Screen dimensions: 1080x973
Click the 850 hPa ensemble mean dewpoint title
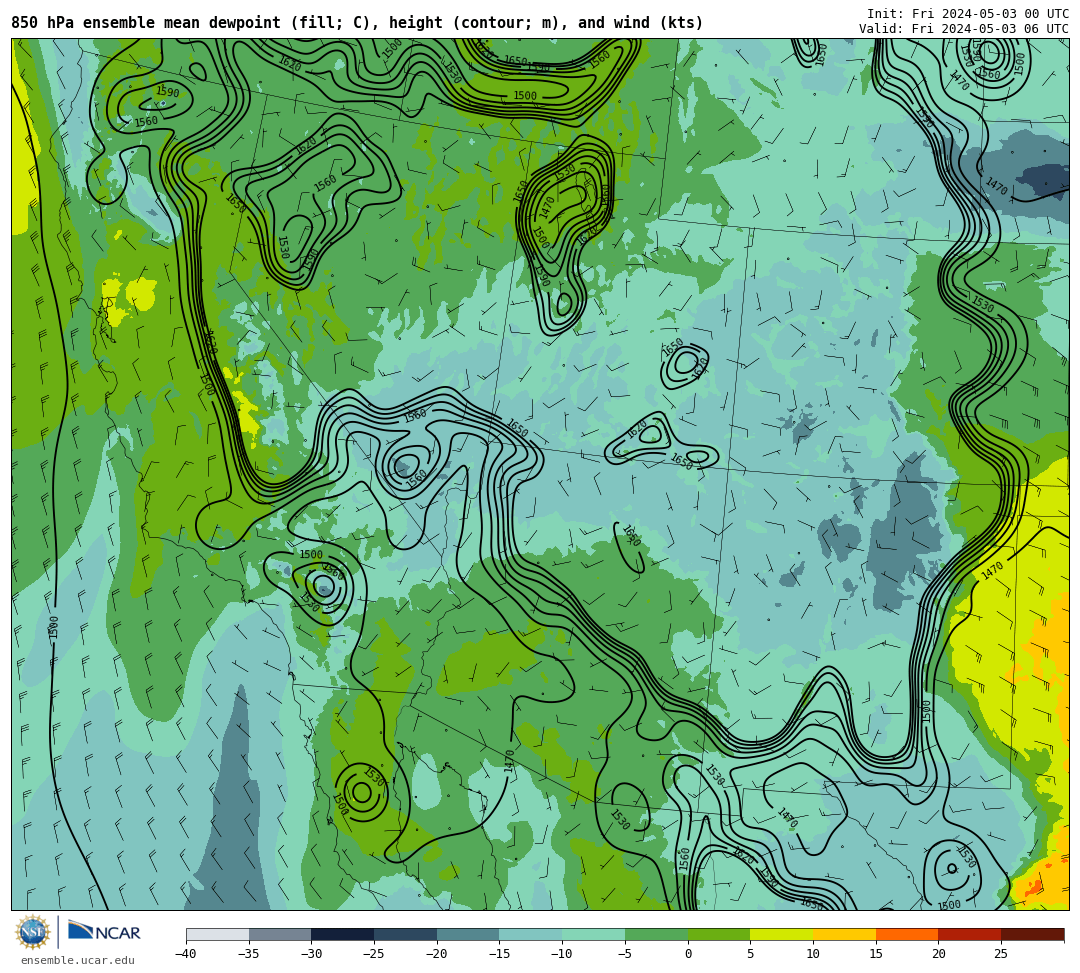[x=357, y=23]
